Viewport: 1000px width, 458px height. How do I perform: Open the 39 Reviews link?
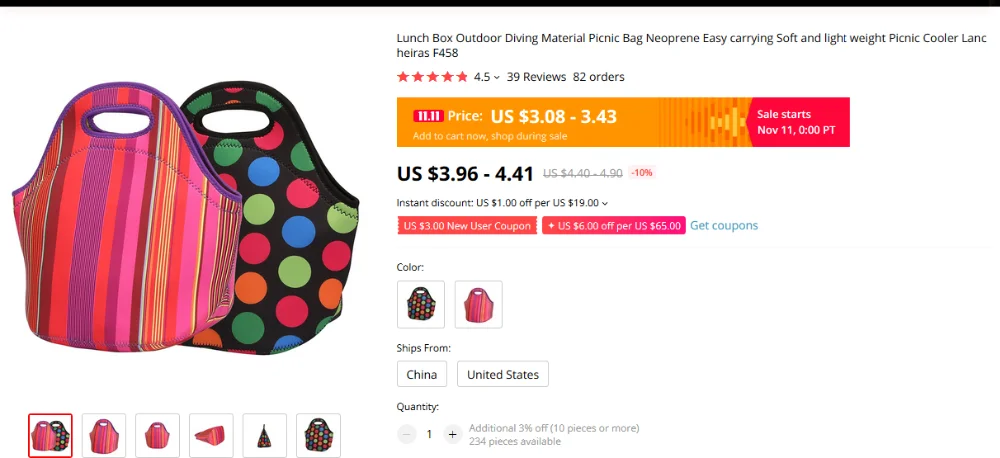tap(536, 77)
